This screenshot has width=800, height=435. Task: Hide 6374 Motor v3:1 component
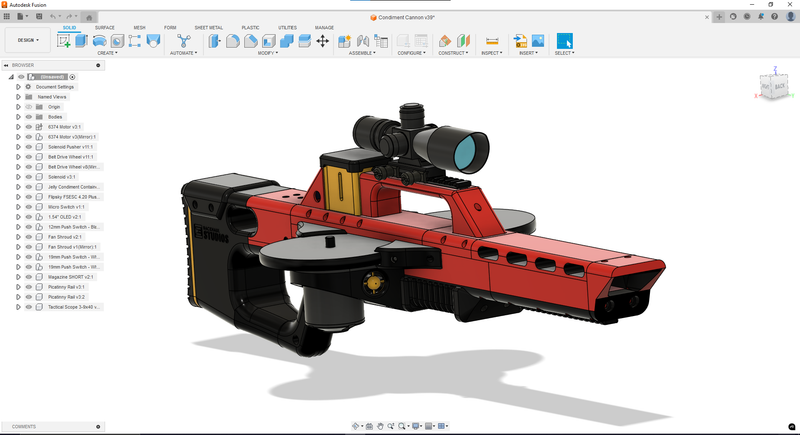tap(29, 127)
